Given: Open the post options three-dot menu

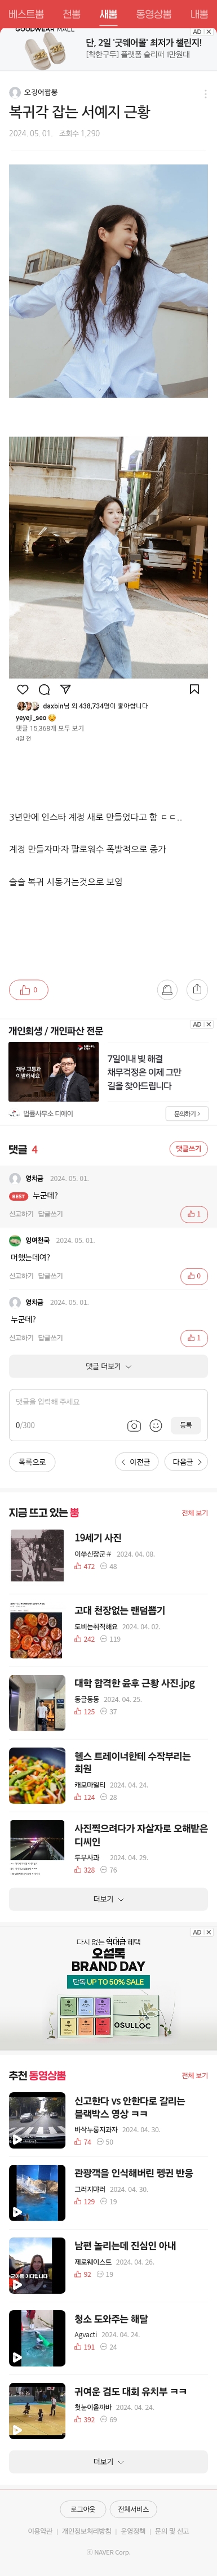Looking at the screenshot, I should 205,94.
